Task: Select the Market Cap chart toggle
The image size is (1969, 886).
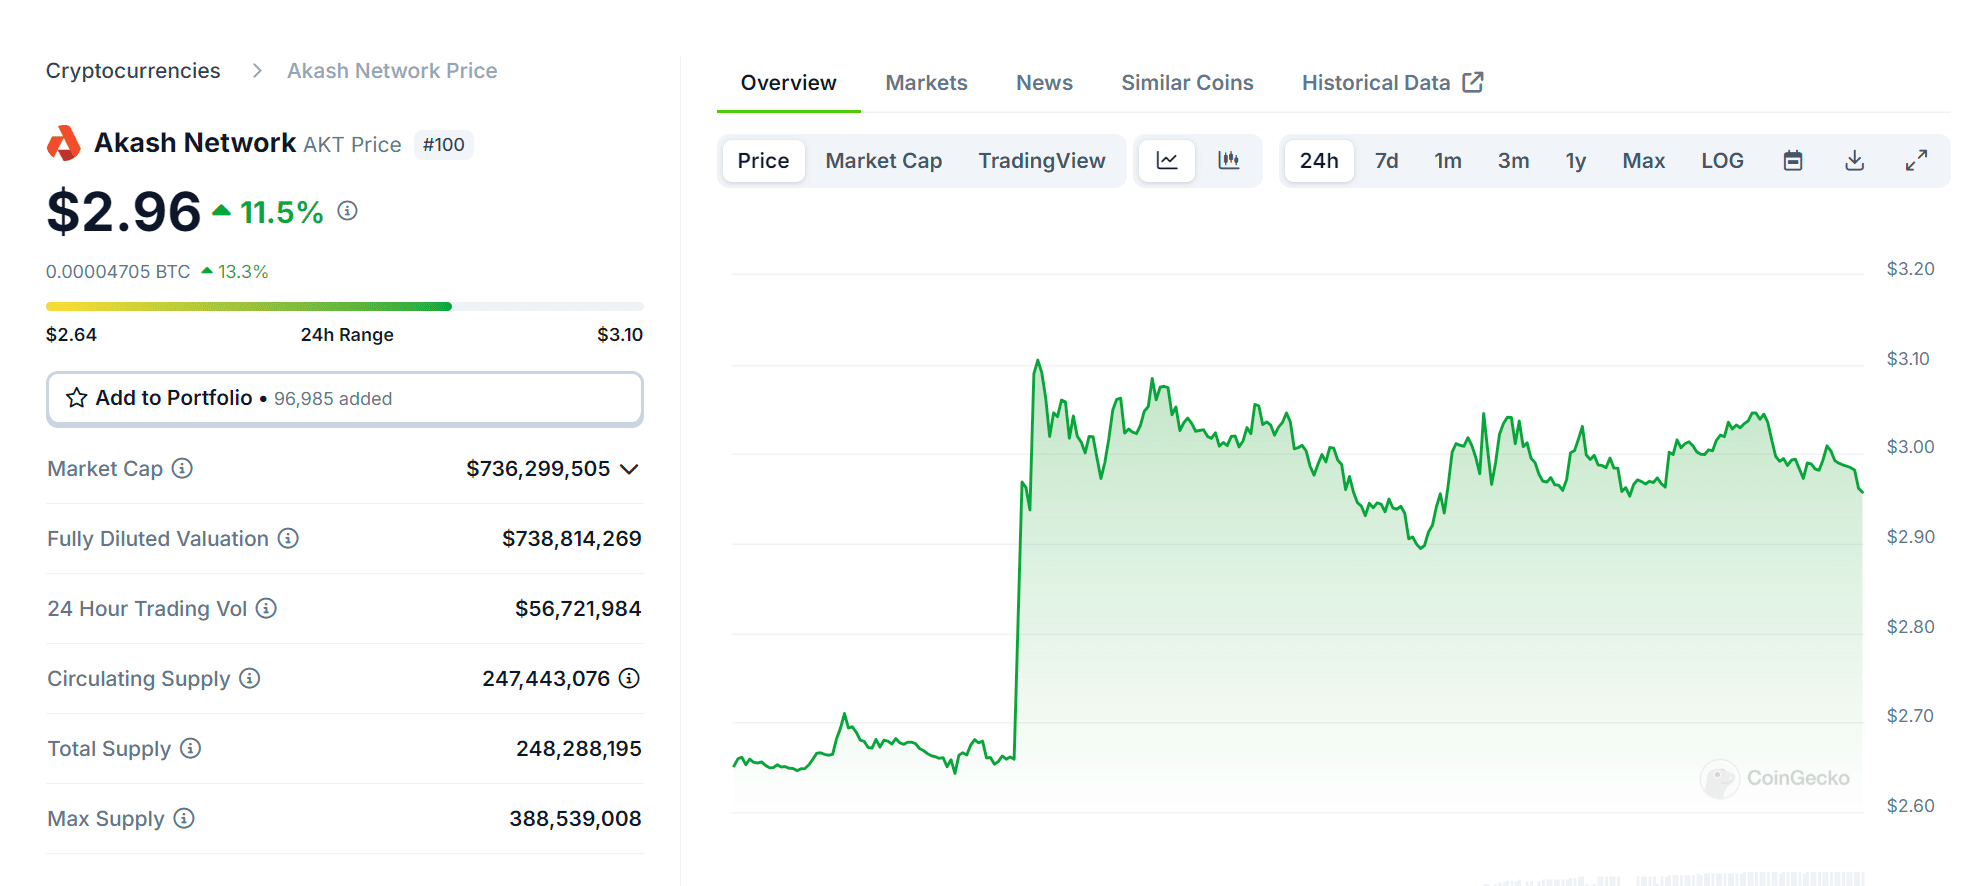Action: click(884, 161)
